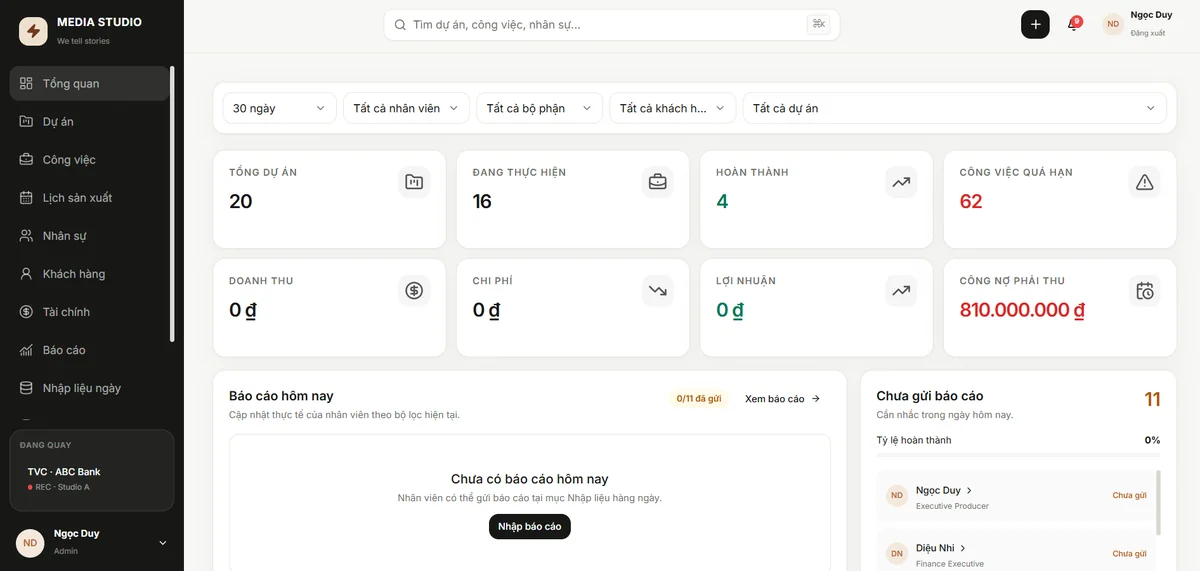1200x571 pixels.
Task: Click the Chi phí trending-down card icon
Action: (x=658, y=290)
